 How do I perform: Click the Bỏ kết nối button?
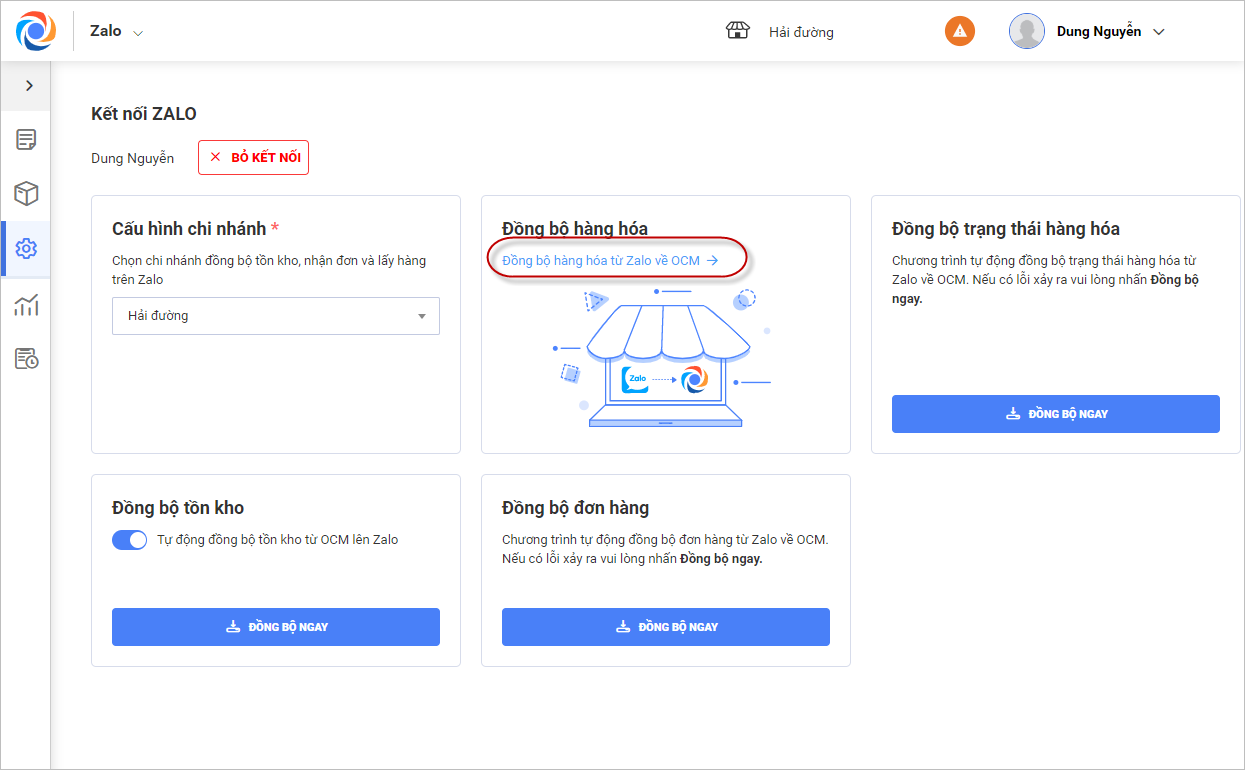point(253,158)
